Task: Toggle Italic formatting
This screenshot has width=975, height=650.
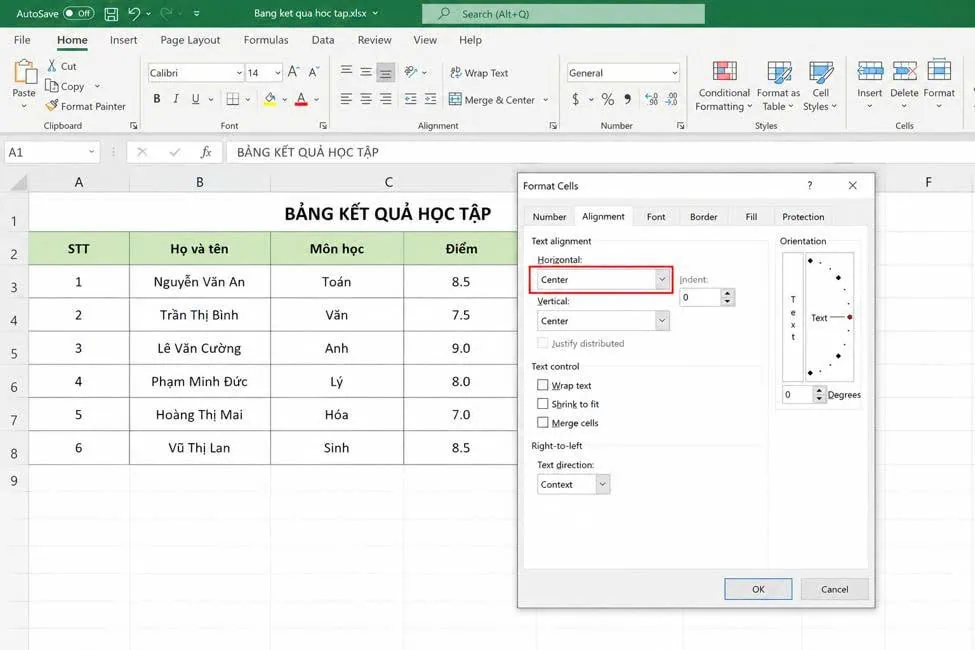Action: pos(176,98)
